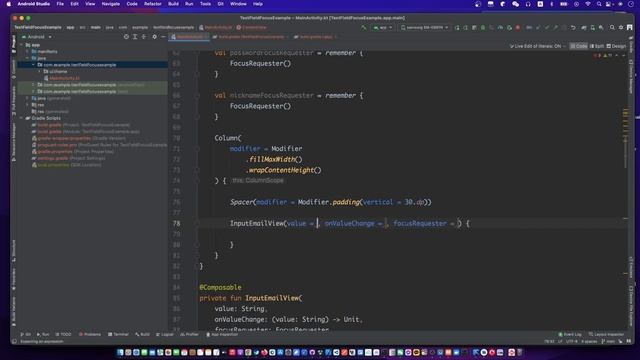This screenshot has width=640, height=360.
Task: Open the Device Manager right sidebar button
Action: 631,76
